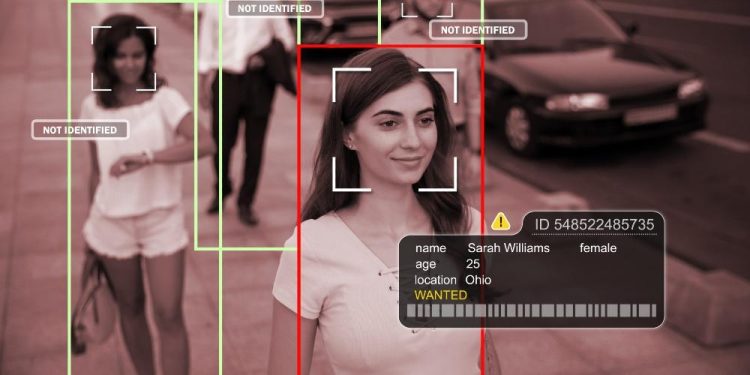Click NOT IDENTIFIED tag next to the parked car
The image size is (750, 375).
(478, 30)
